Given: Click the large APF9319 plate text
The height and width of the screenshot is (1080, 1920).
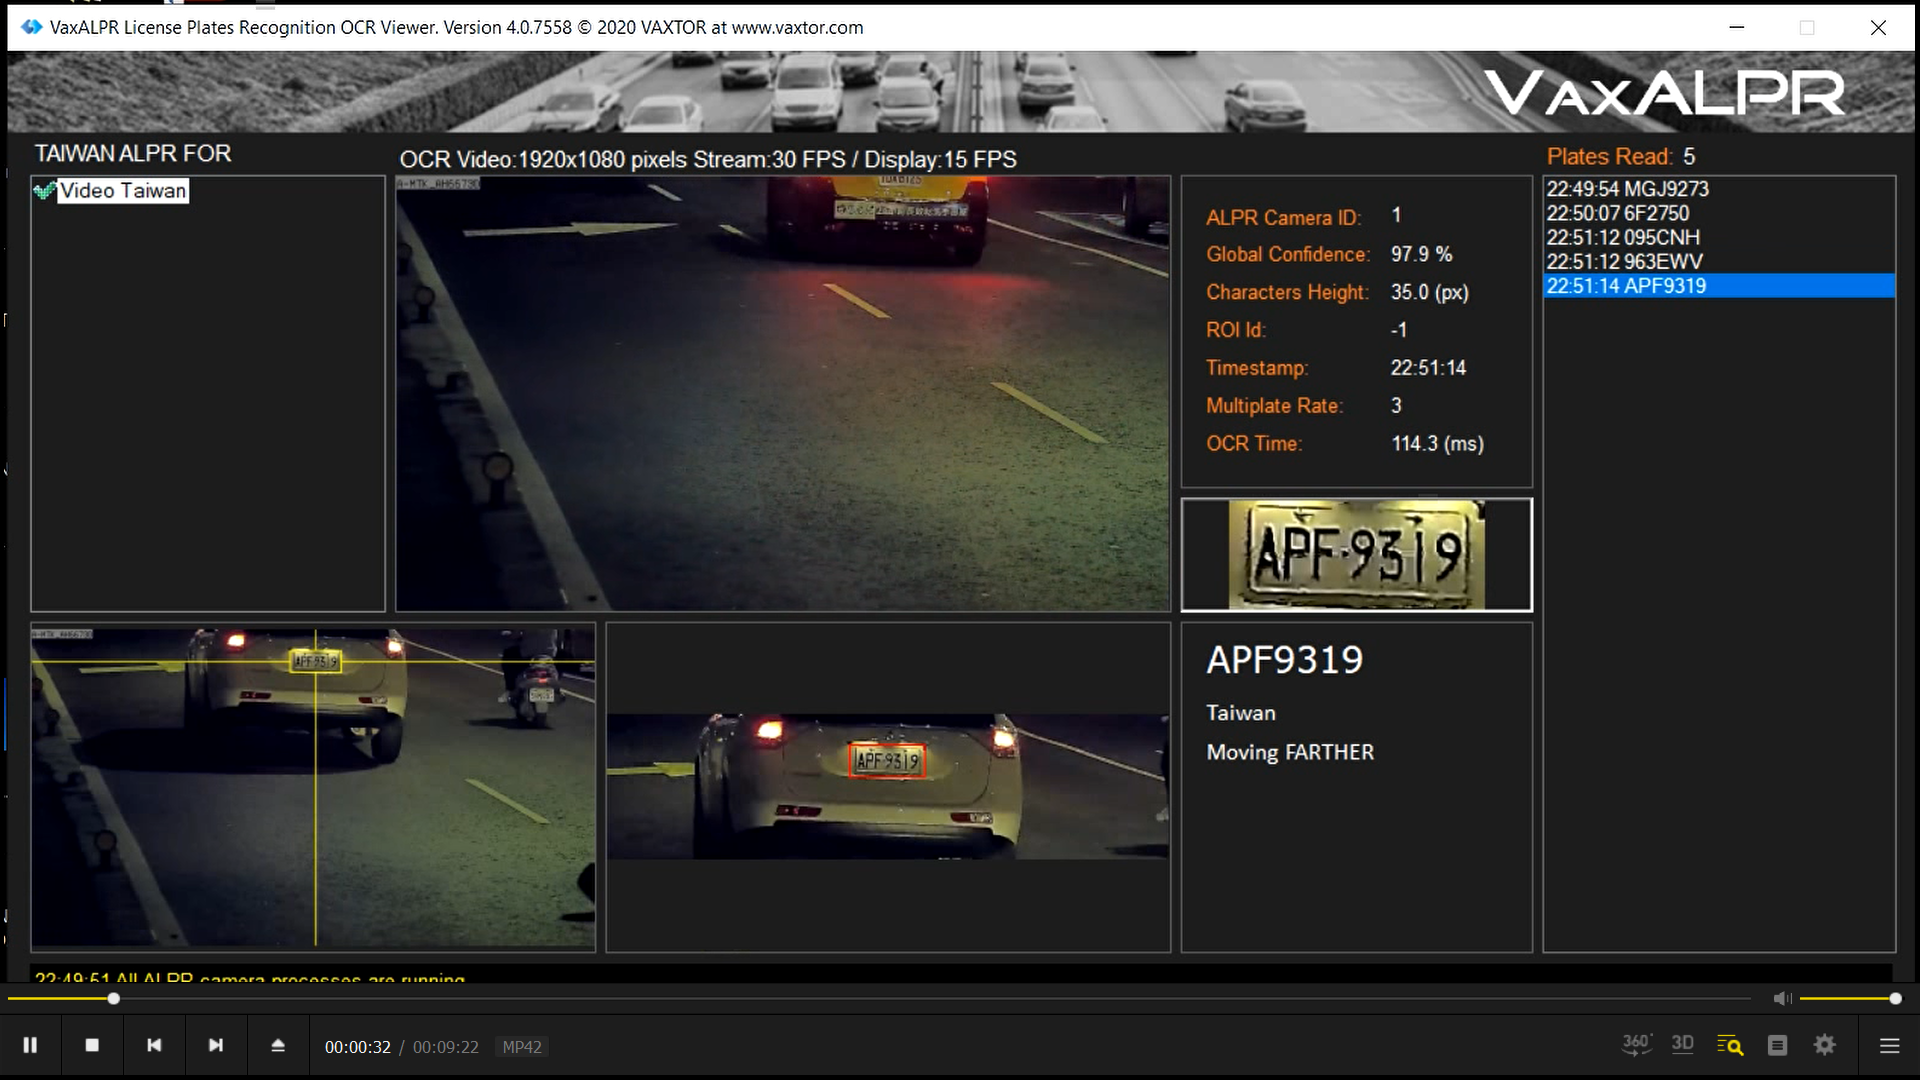Looking at the screenshot, I should [x=1284, y=660].
